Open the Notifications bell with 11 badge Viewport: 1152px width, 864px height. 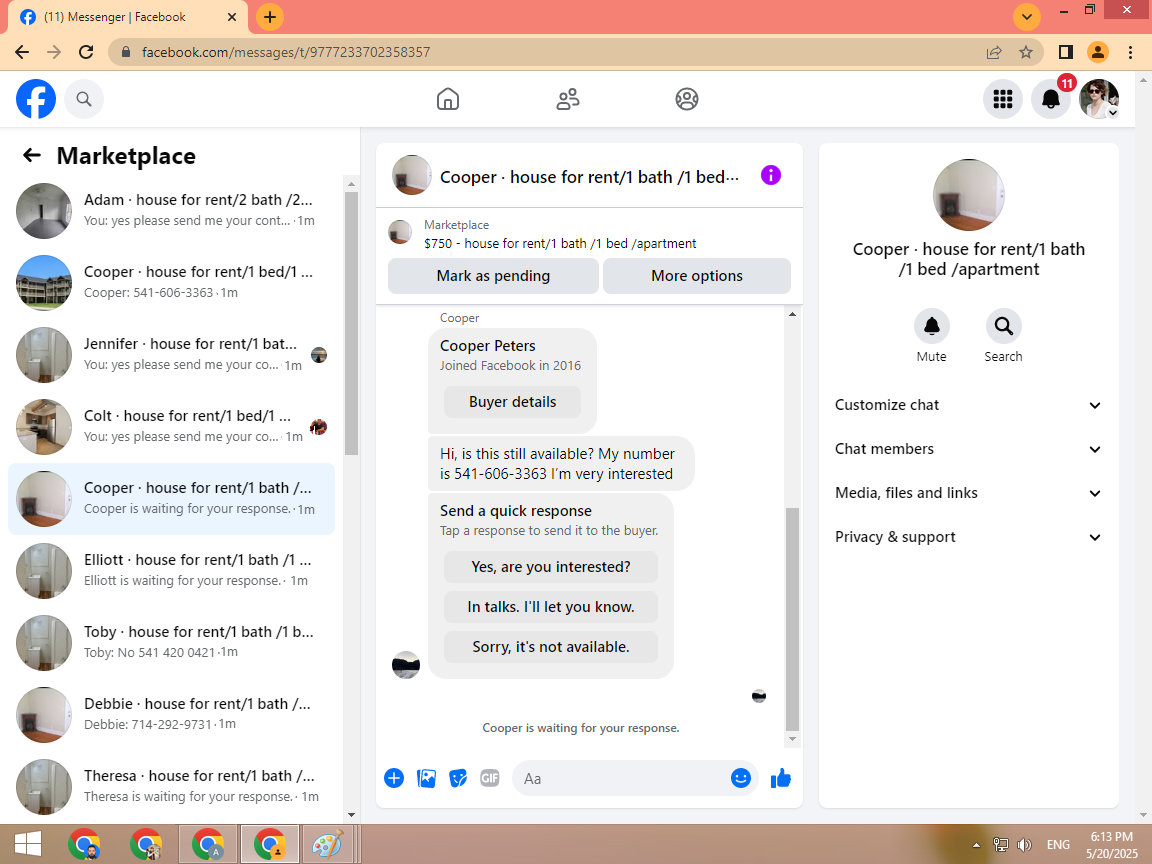[1051, 99]
